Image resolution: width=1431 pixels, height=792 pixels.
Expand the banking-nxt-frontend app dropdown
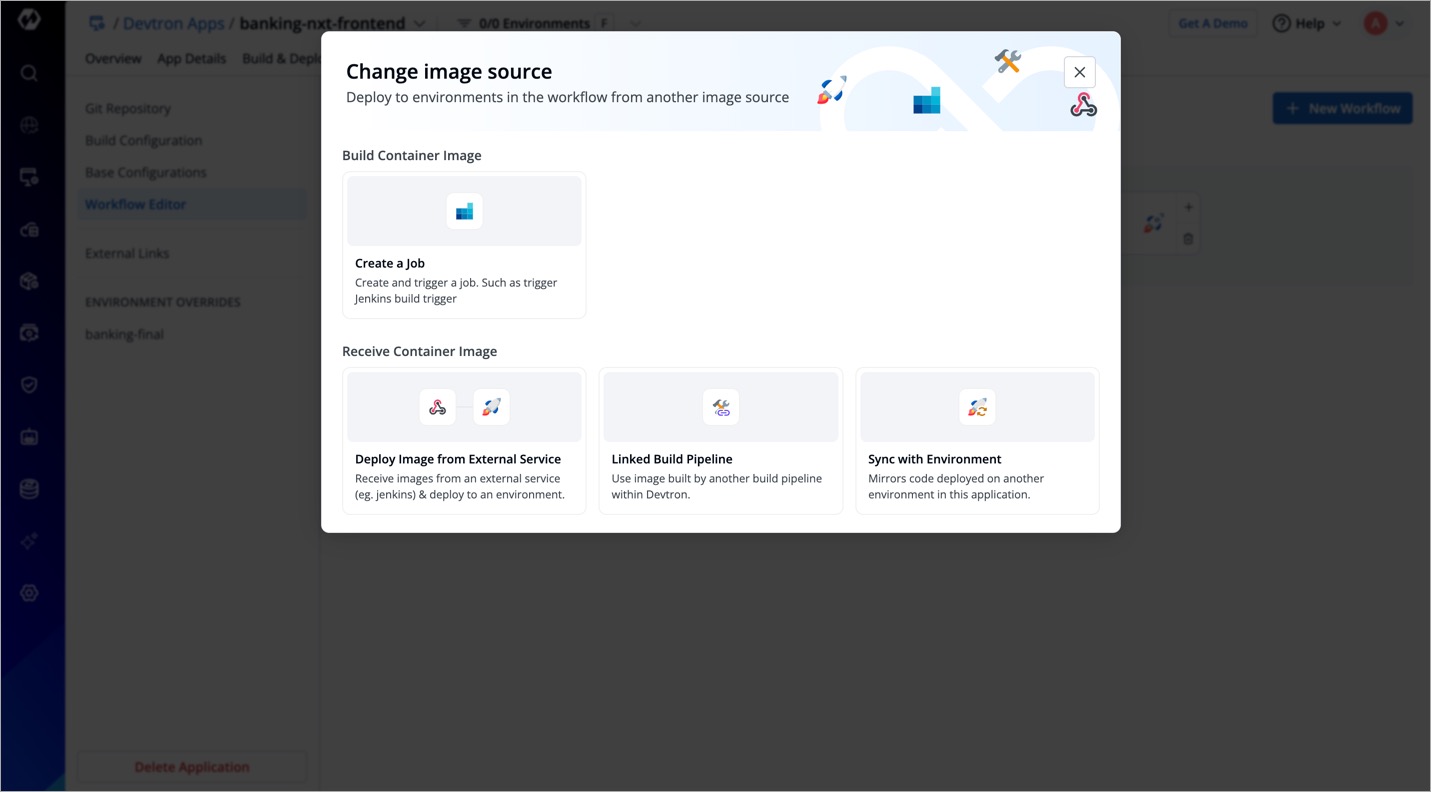point(420,23)
